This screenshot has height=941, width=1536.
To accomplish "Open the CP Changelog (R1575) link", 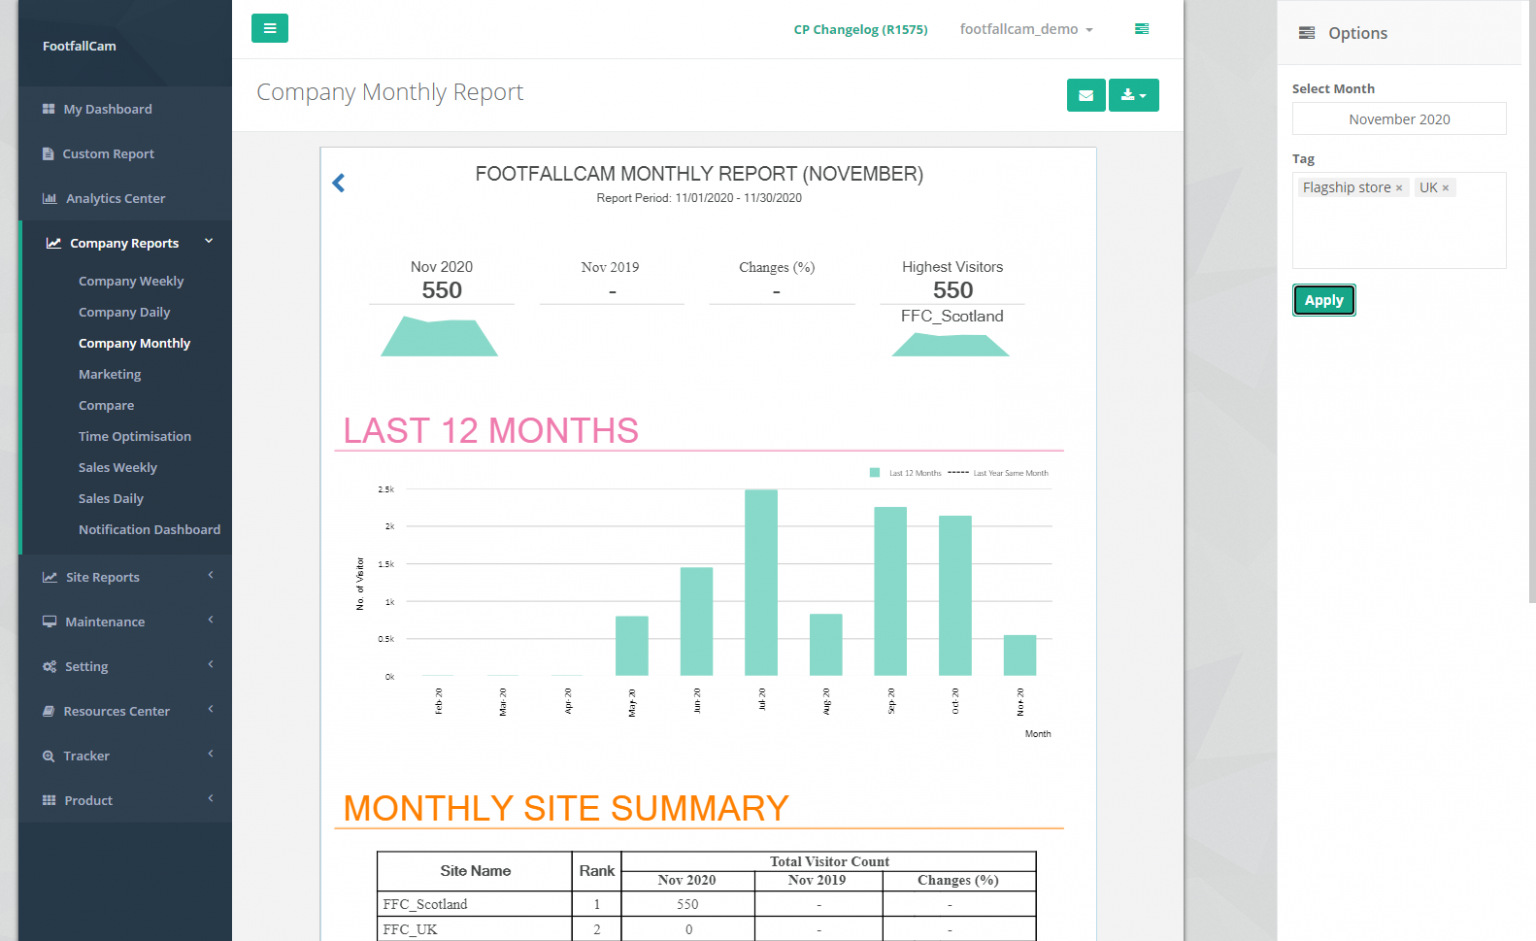I will pos(860,29).
